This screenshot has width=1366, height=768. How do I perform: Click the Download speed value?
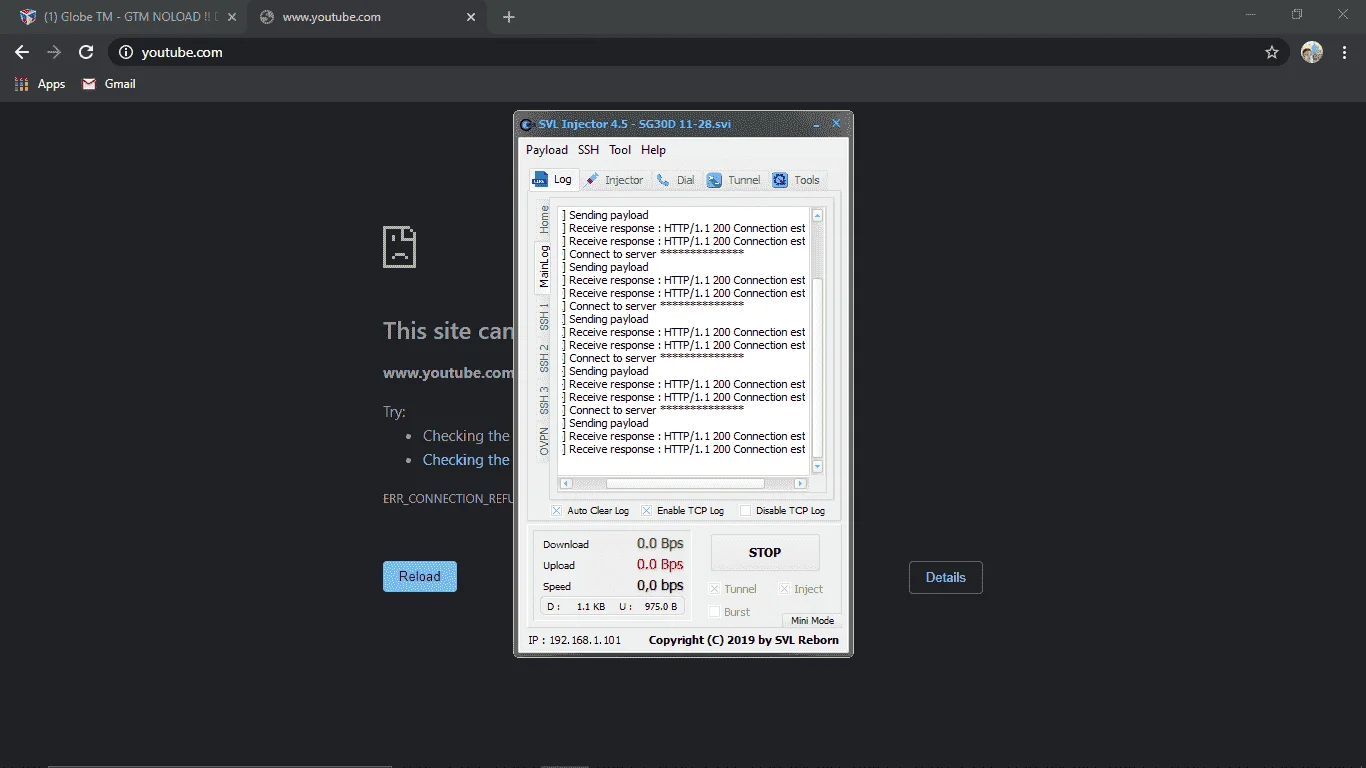click(660, 543)
